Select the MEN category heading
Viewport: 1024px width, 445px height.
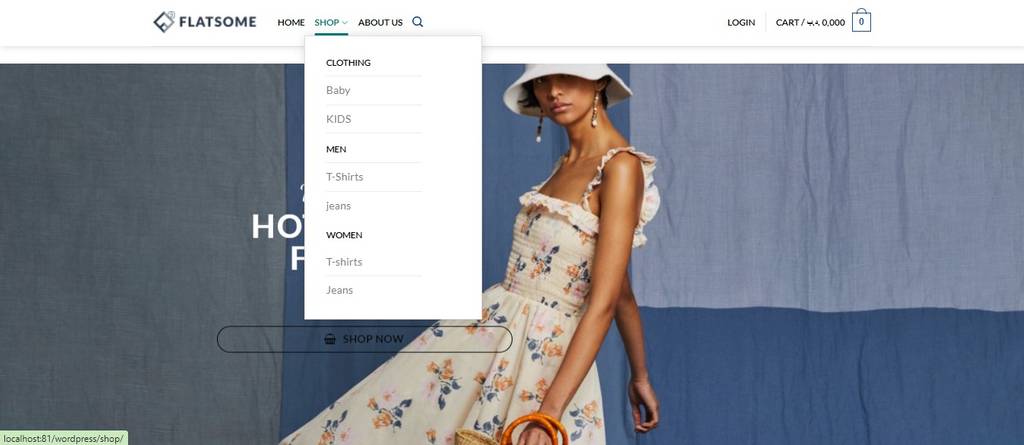click(336, 149)
